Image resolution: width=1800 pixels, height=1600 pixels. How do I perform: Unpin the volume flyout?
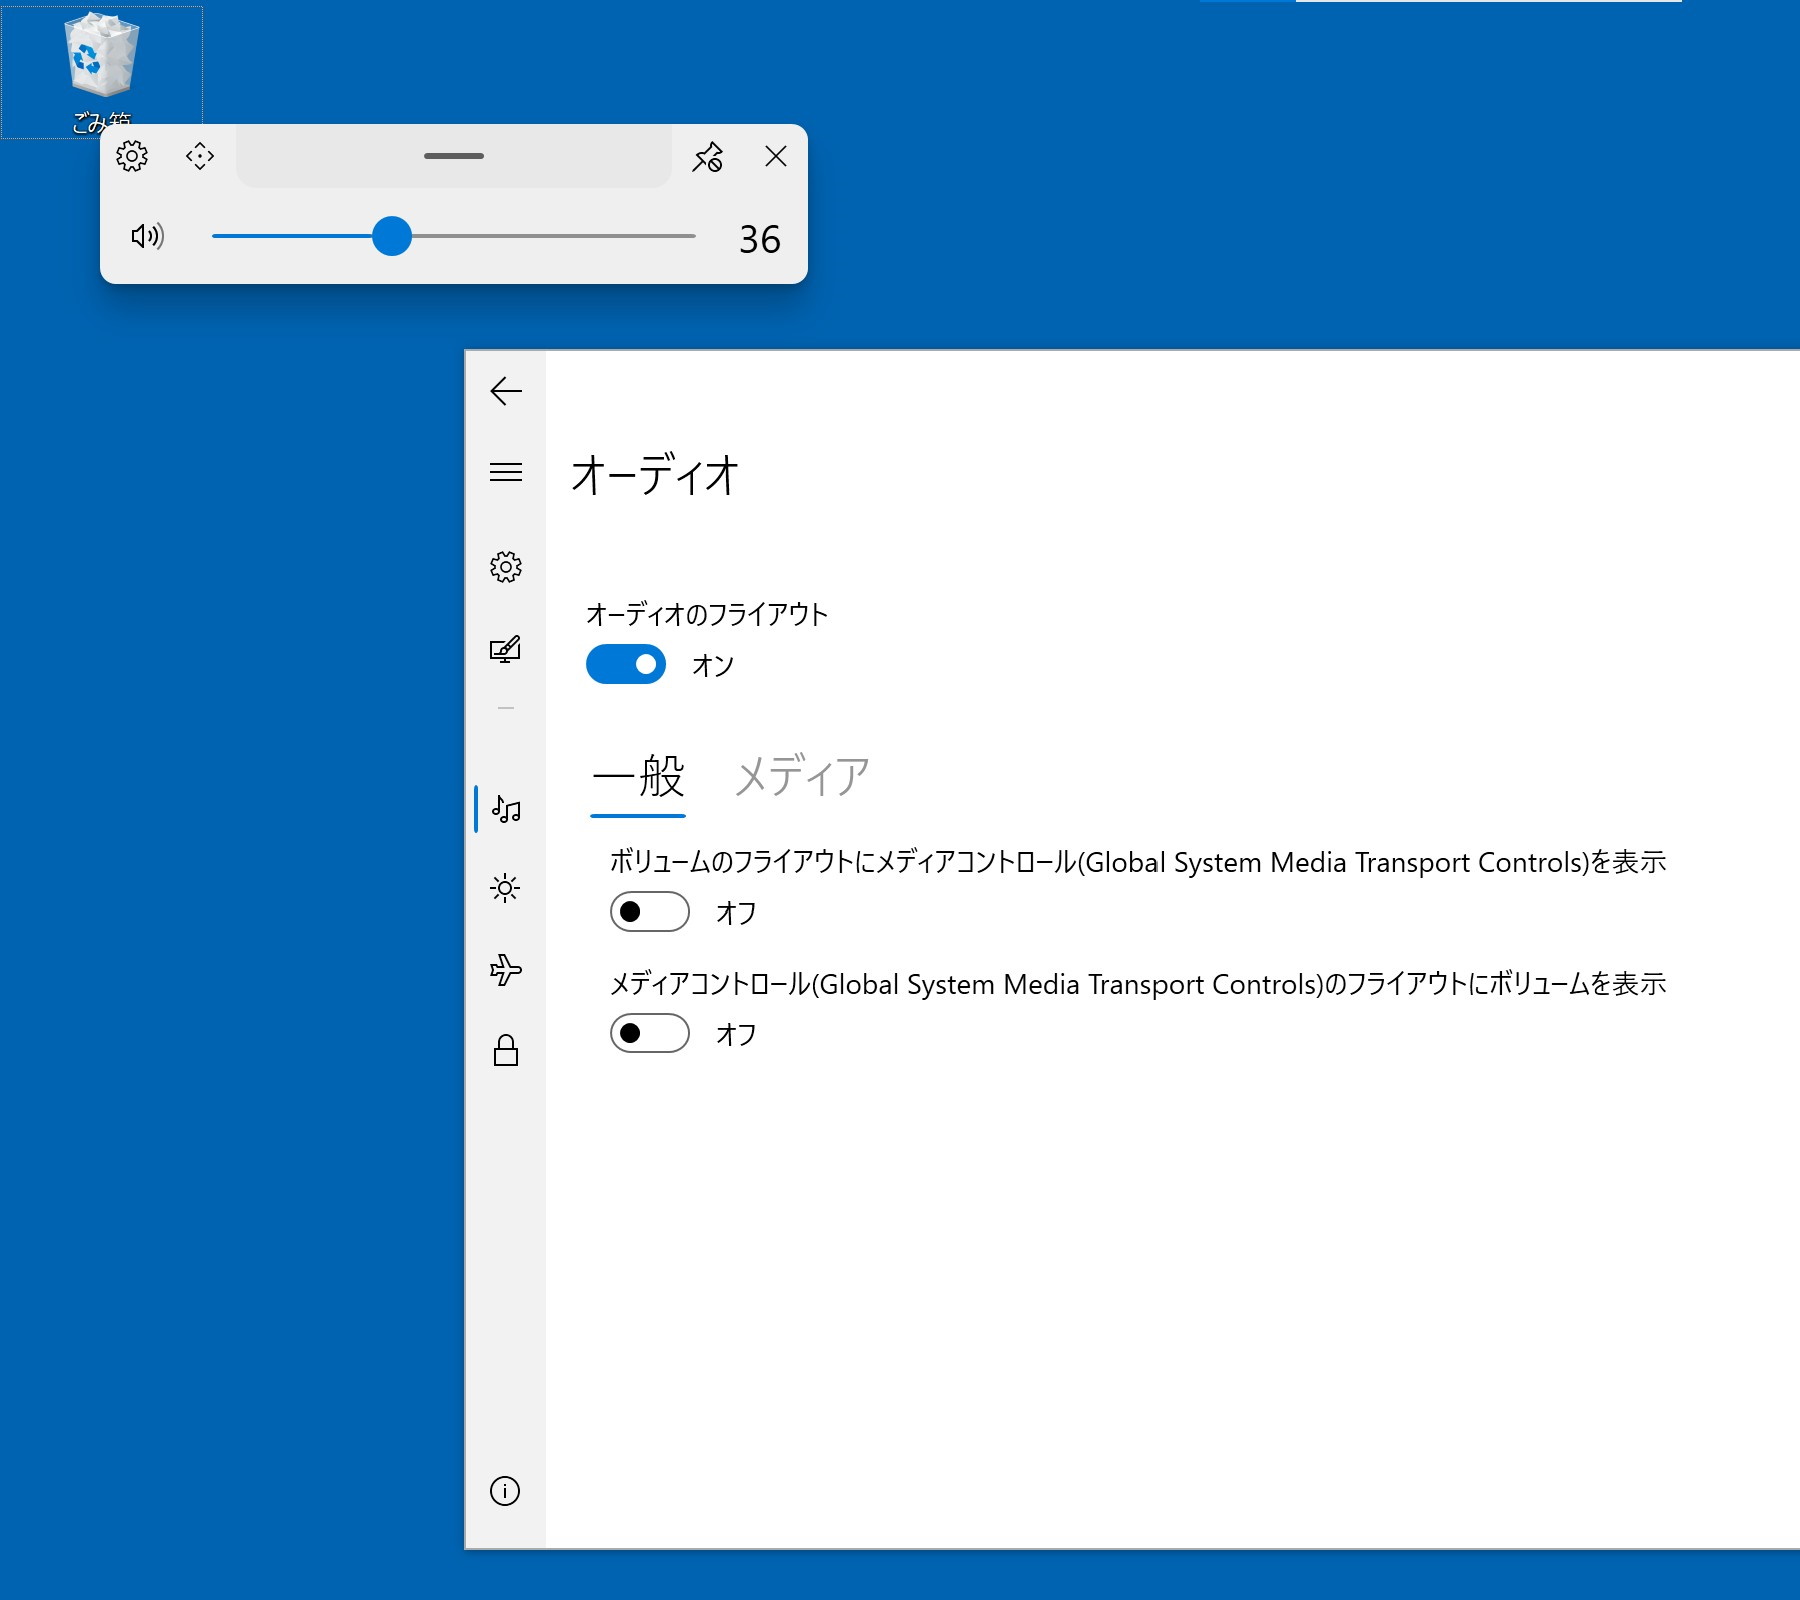708,157
